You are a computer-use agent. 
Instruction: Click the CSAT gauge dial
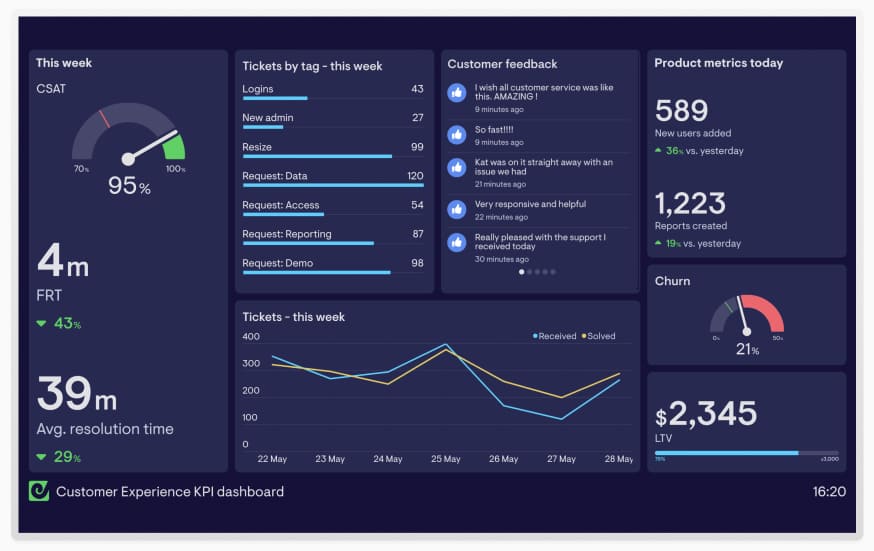coord(128,140)
